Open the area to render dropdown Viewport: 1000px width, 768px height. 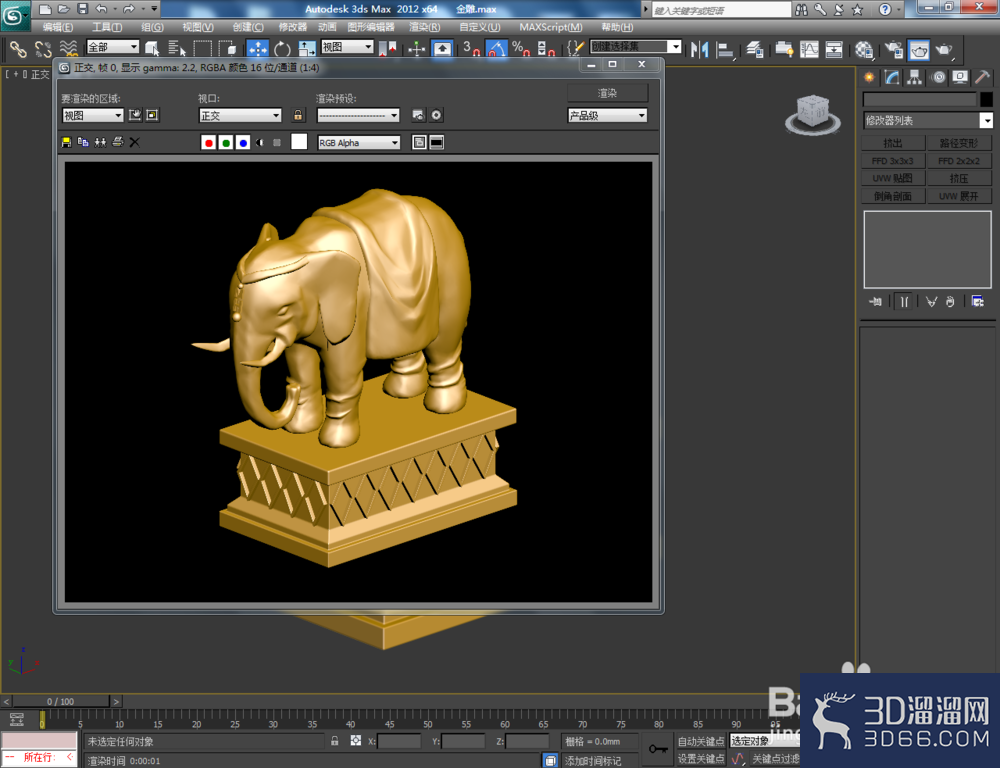(92, 115)
